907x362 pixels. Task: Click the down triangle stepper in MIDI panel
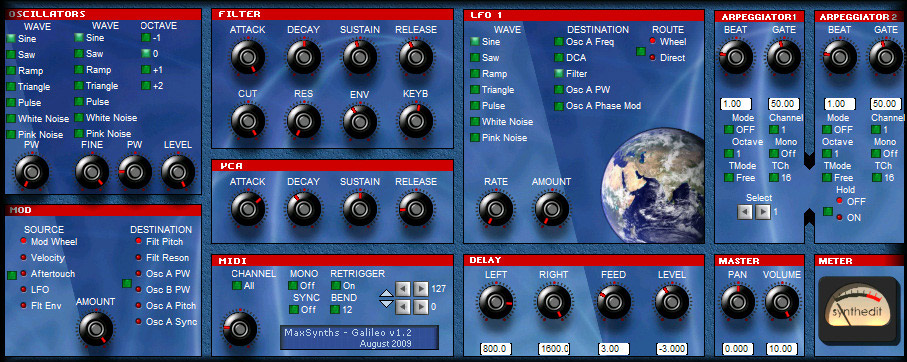(385, 303)
